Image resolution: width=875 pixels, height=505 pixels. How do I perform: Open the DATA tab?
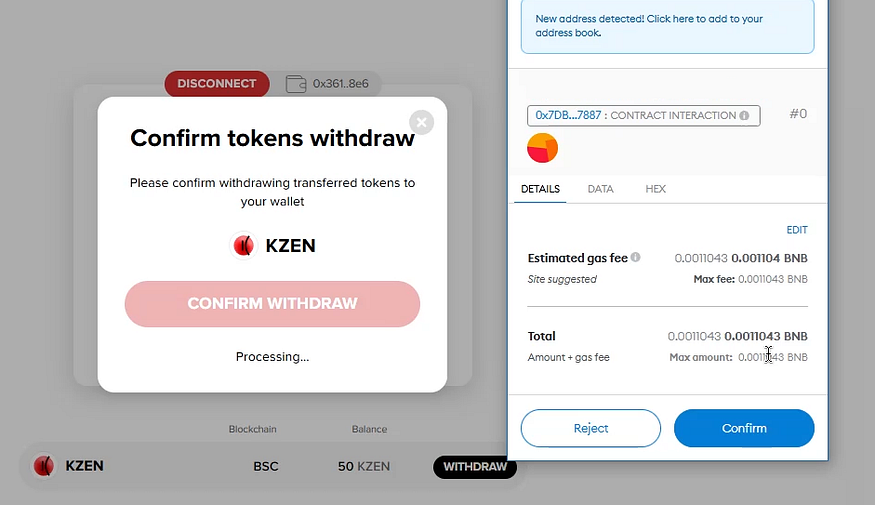pyautogui.click(x=600, y=189)
